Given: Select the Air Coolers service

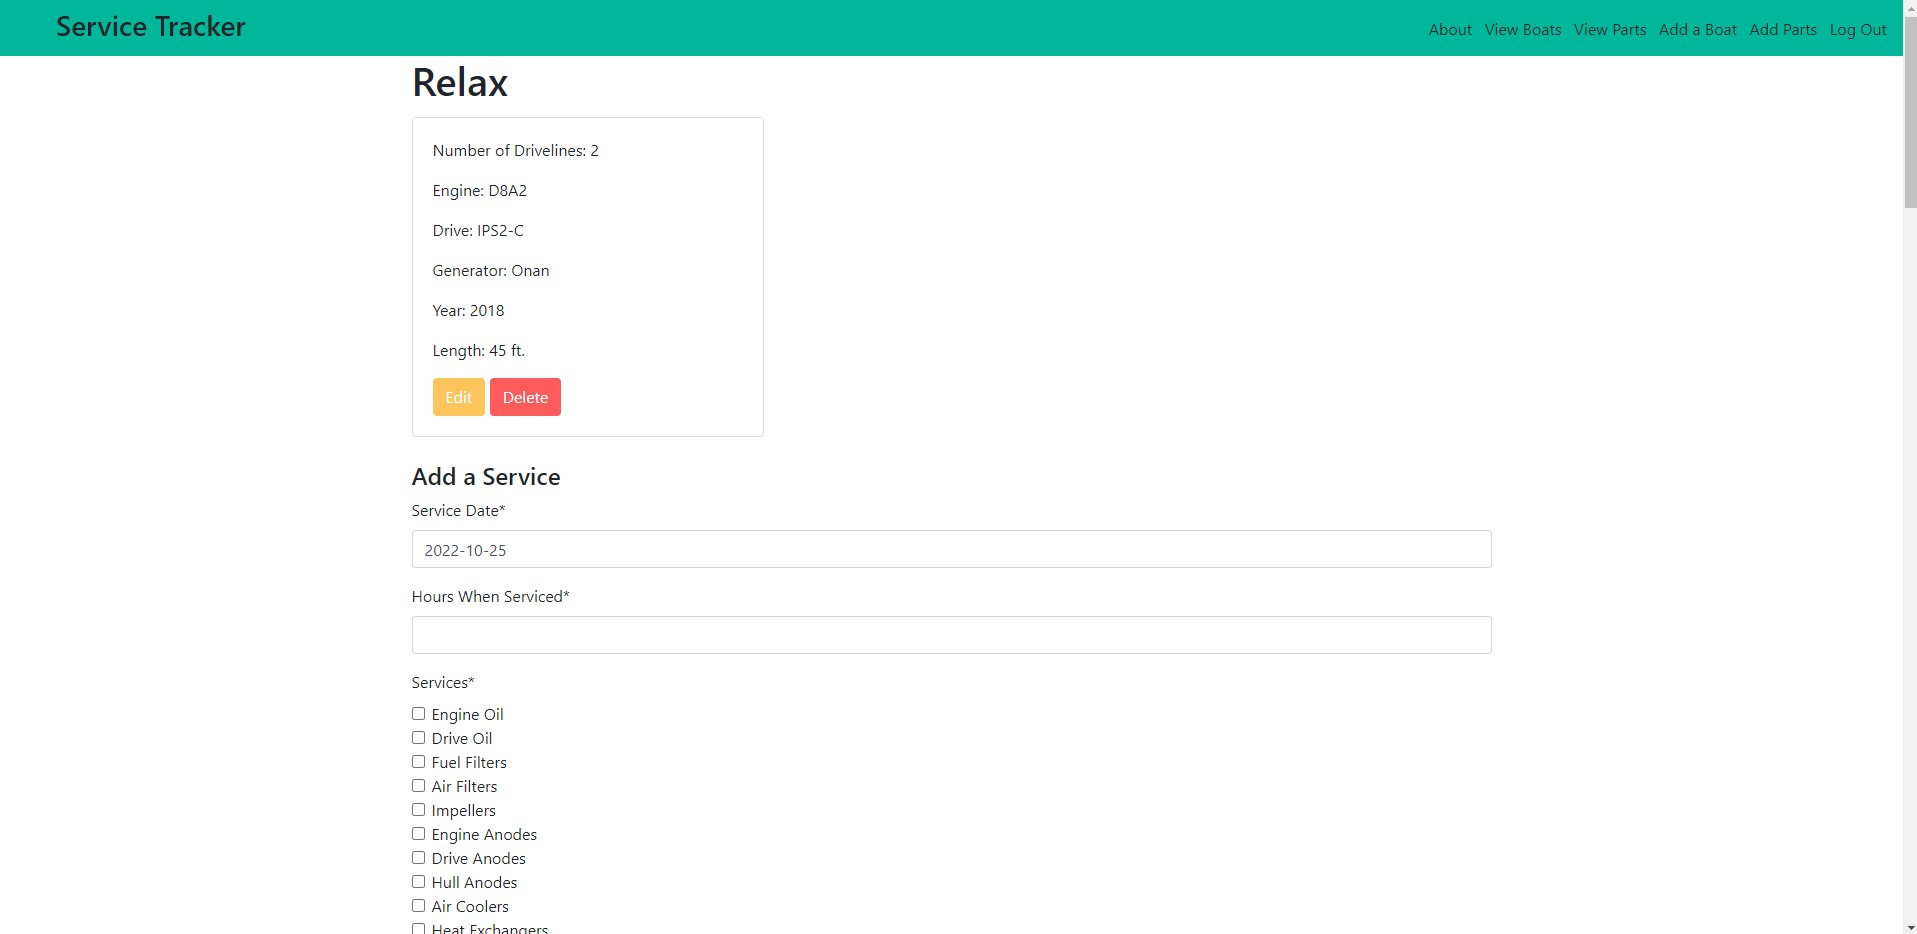Looking at the screenshot, I should (417, 905).
